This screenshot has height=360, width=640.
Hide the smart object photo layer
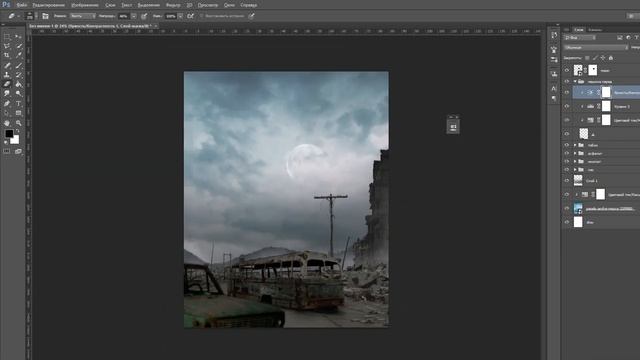(567, 209)
